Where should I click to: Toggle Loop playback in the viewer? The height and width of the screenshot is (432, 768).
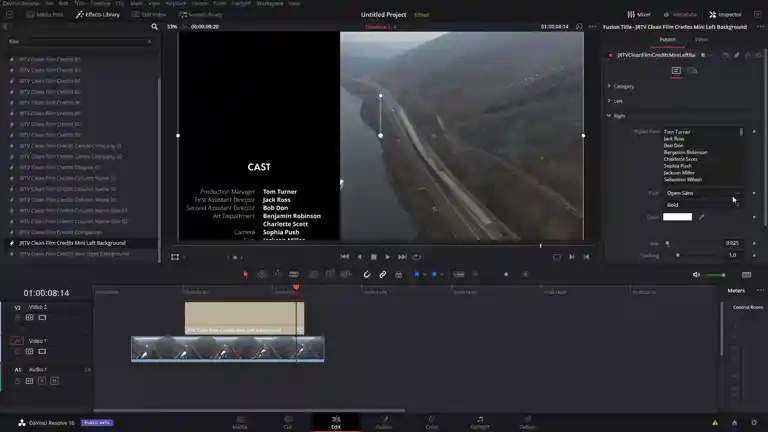coord(416,257)
